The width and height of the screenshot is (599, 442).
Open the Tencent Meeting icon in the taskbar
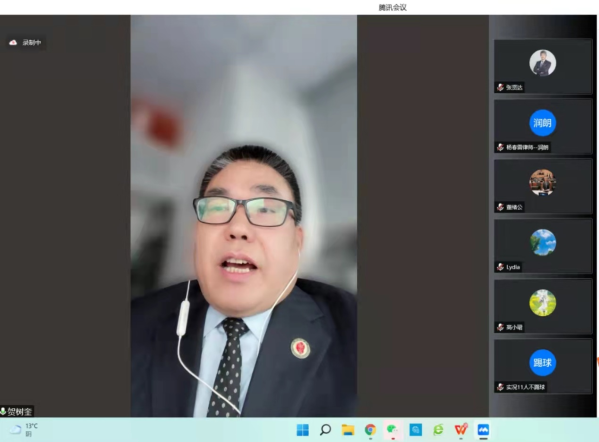pos(483,430)
